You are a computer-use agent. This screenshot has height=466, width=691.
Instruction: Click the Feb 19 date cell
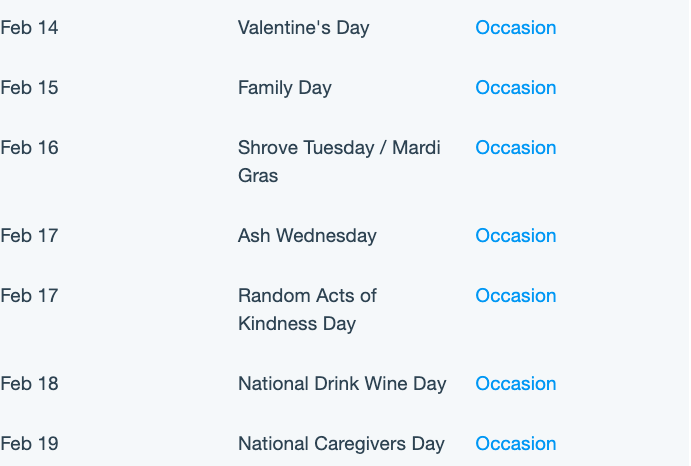(30, 444)
